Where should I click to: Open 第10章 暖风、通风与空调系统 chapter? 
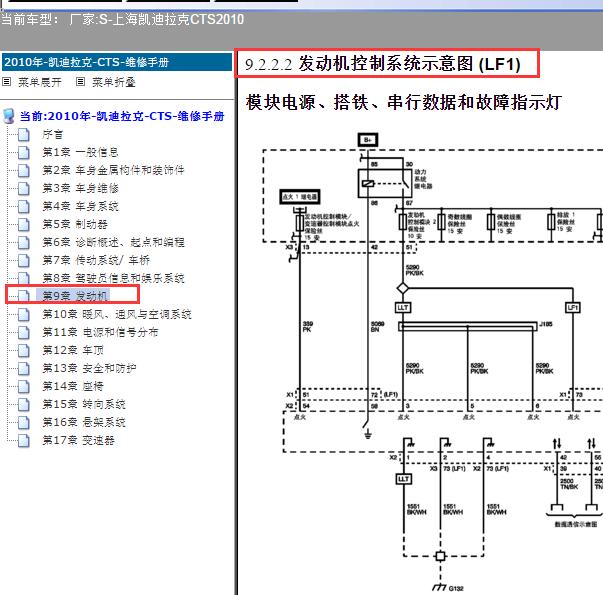[117, 314]
